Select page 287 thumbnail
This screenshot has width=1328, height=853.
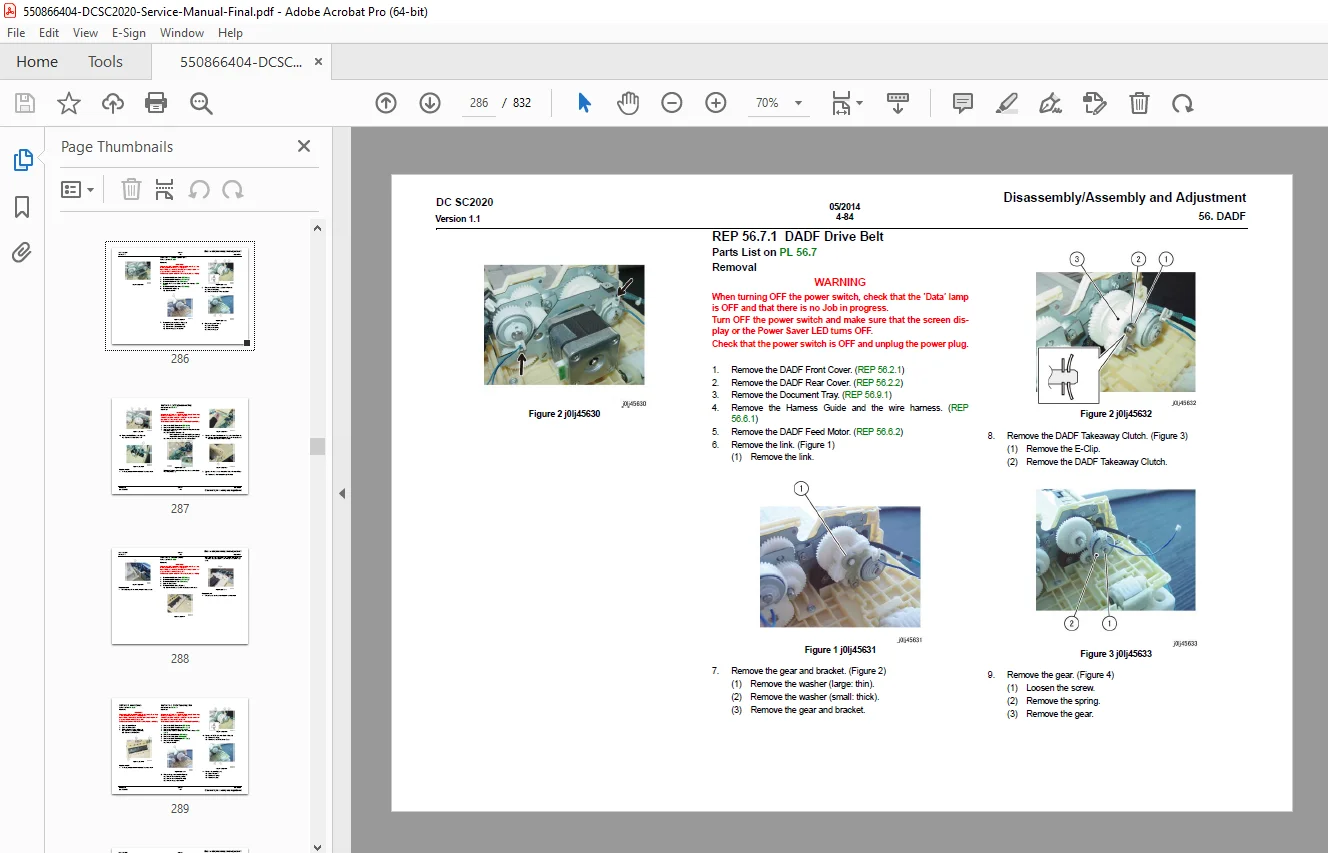click(180, 446)
